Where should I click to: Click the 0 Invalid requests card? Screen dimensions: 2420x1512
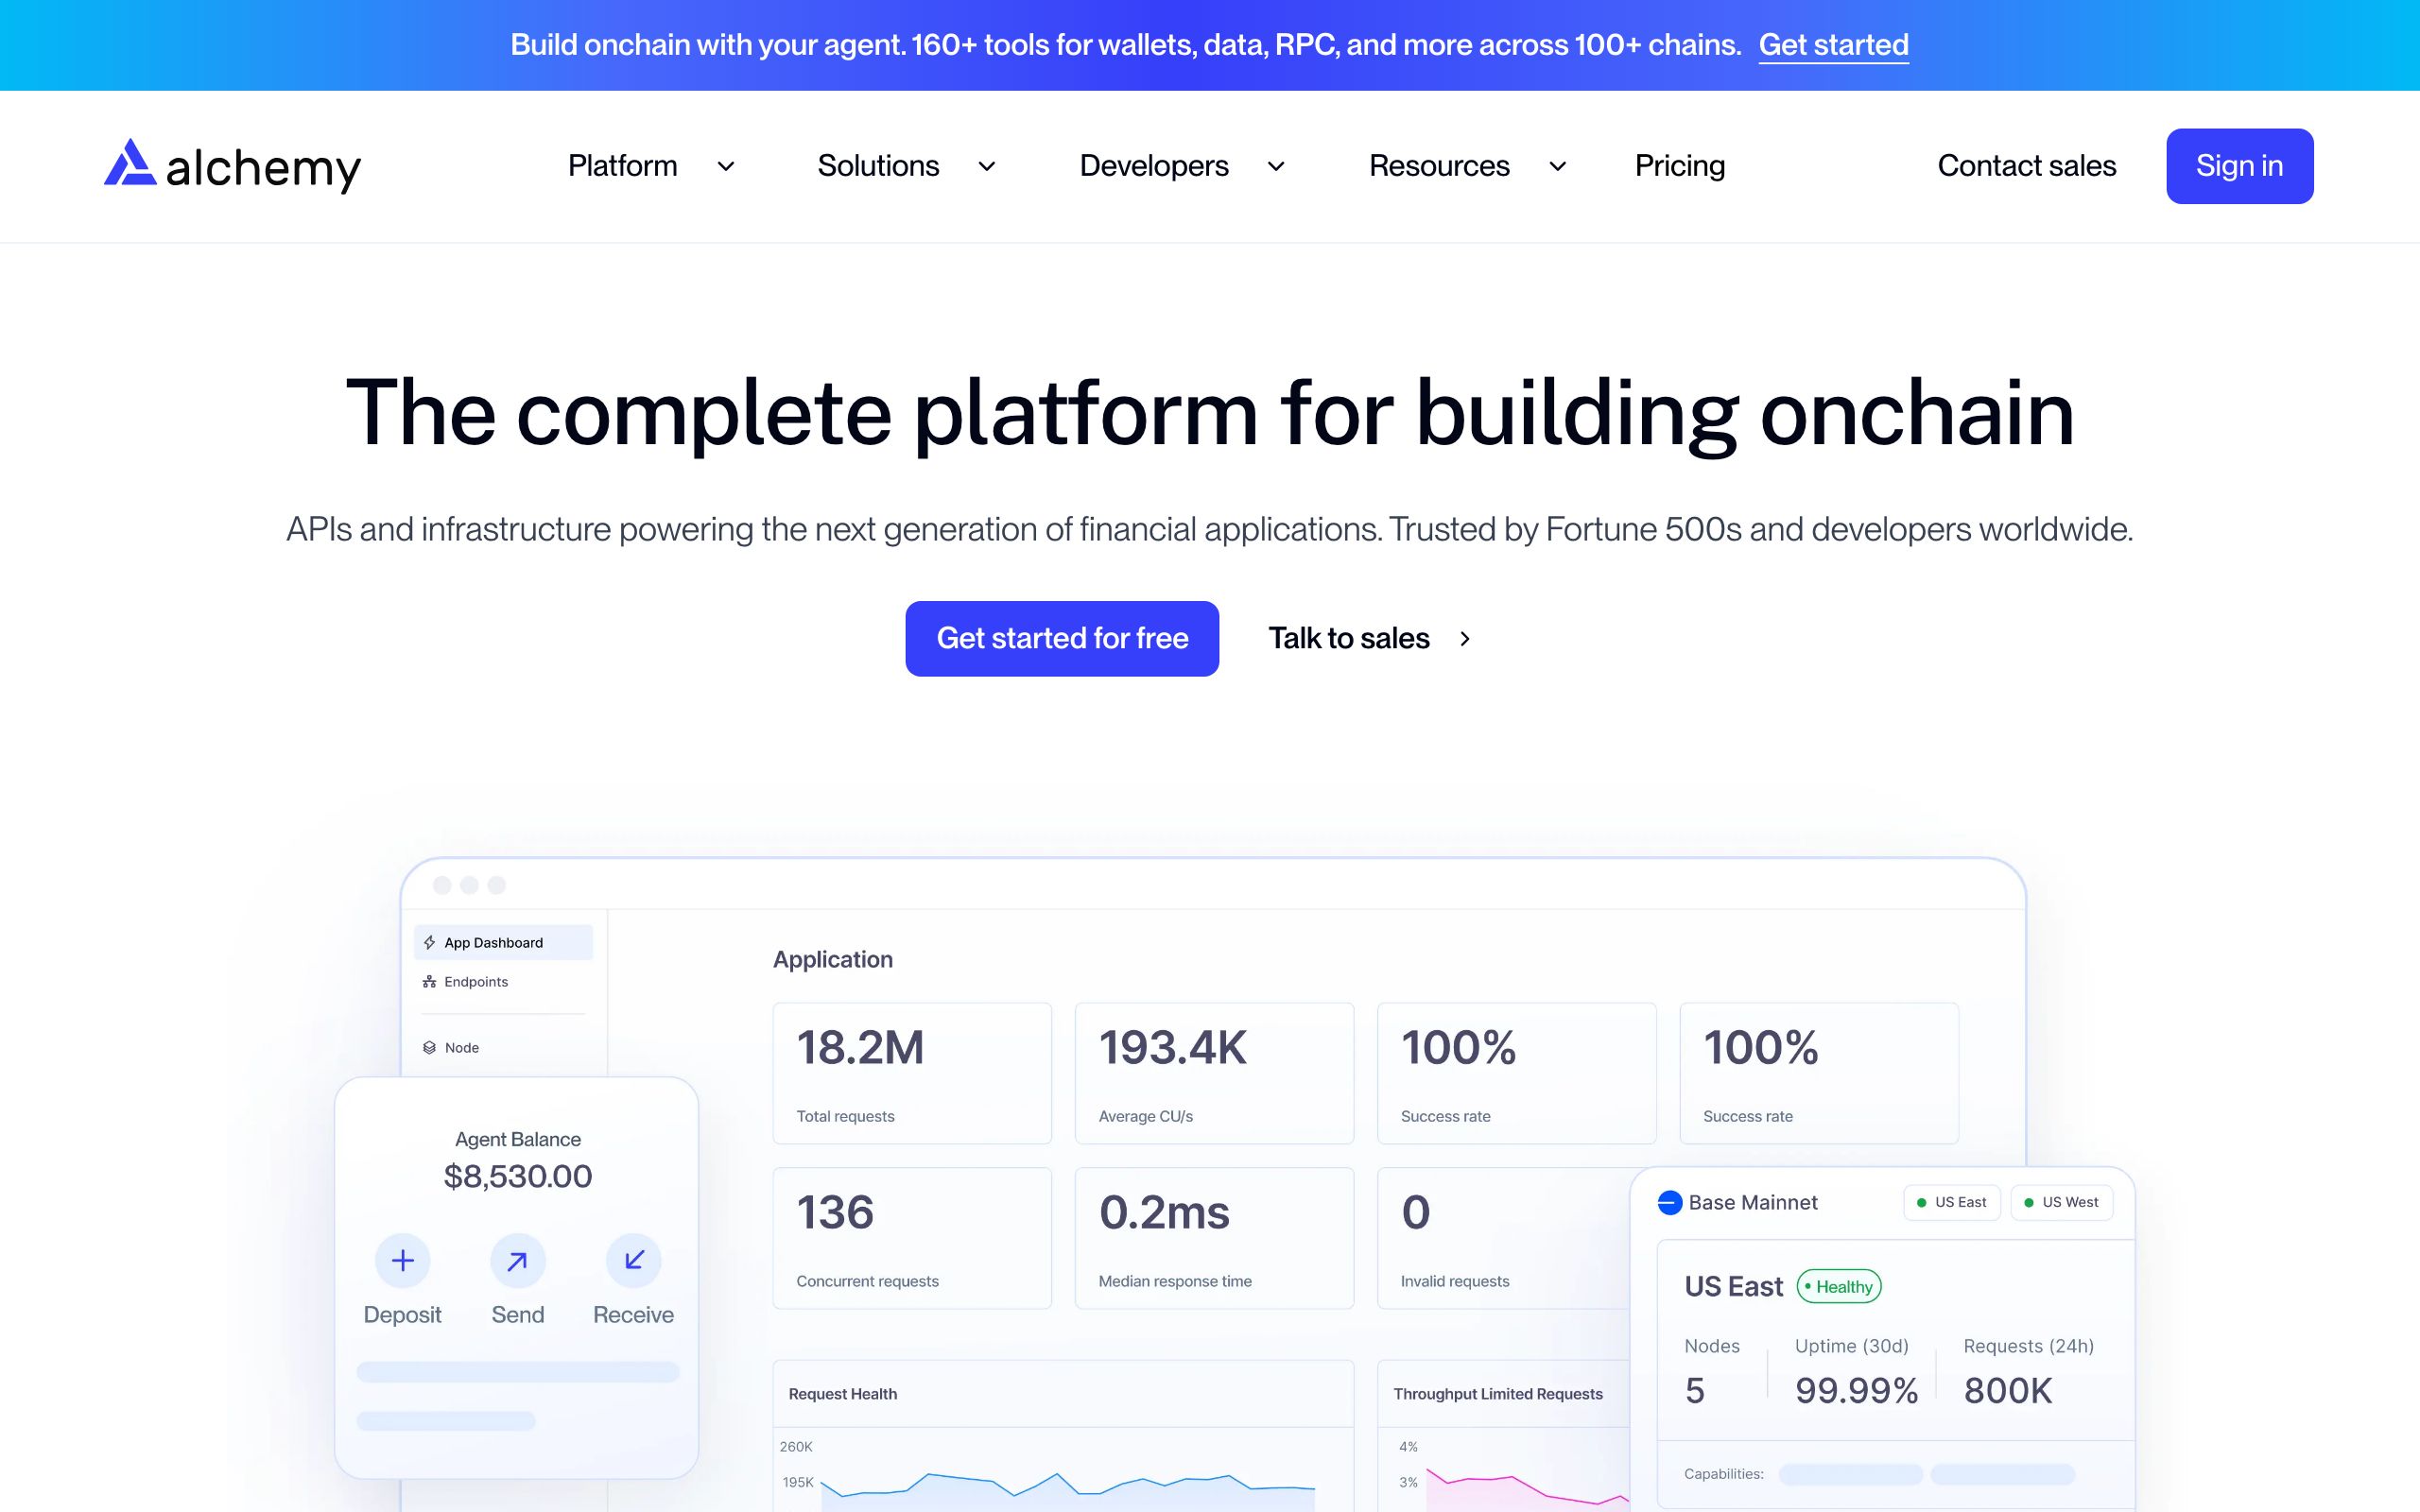point(1503,1238)
